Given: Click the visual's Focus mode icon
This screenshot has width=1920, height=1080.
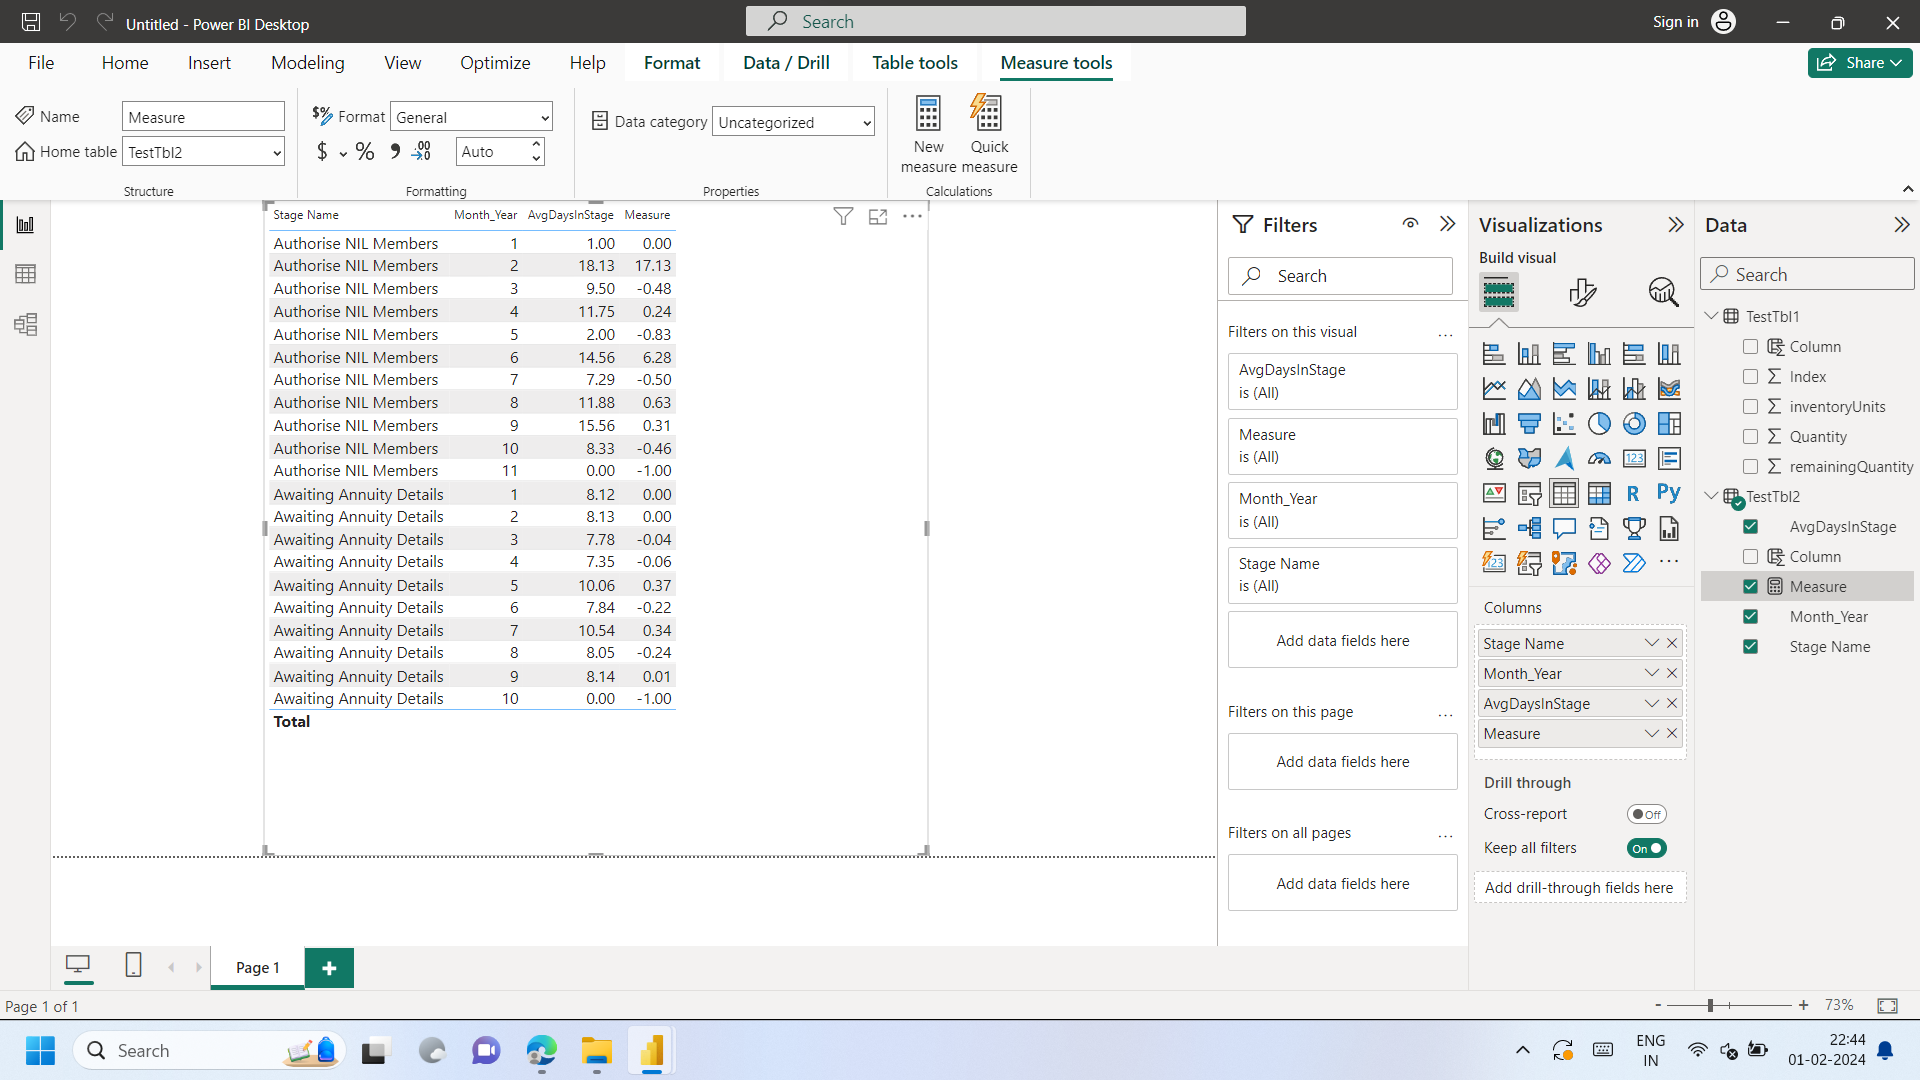Looking at the screenshot, I should 878,216.
